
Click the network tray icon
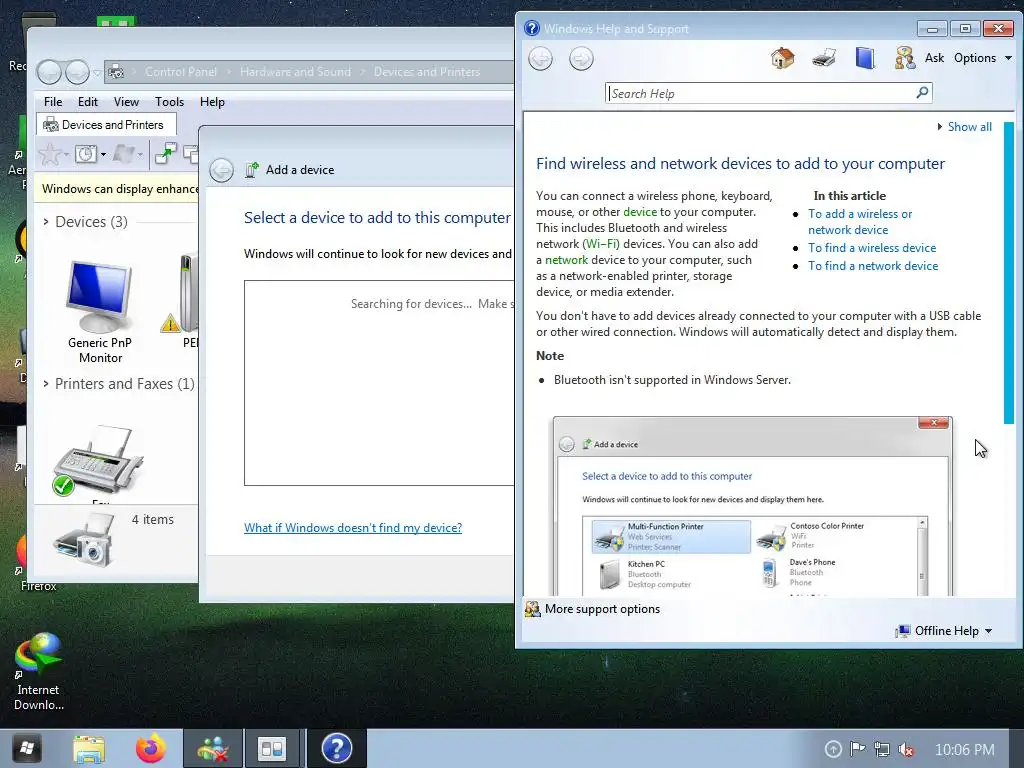click(x=882, y=749)
